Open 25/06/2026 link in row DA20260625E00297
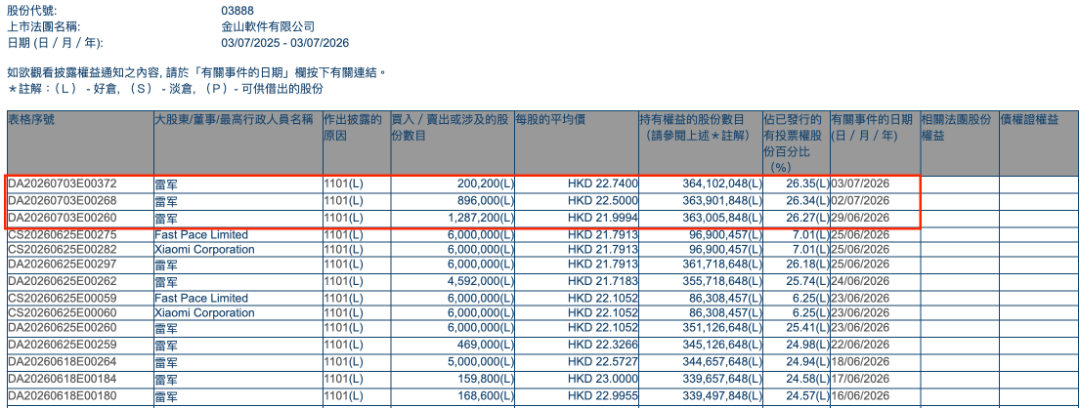The width and height of the screenshot is (1080, 408). (862, 265)
